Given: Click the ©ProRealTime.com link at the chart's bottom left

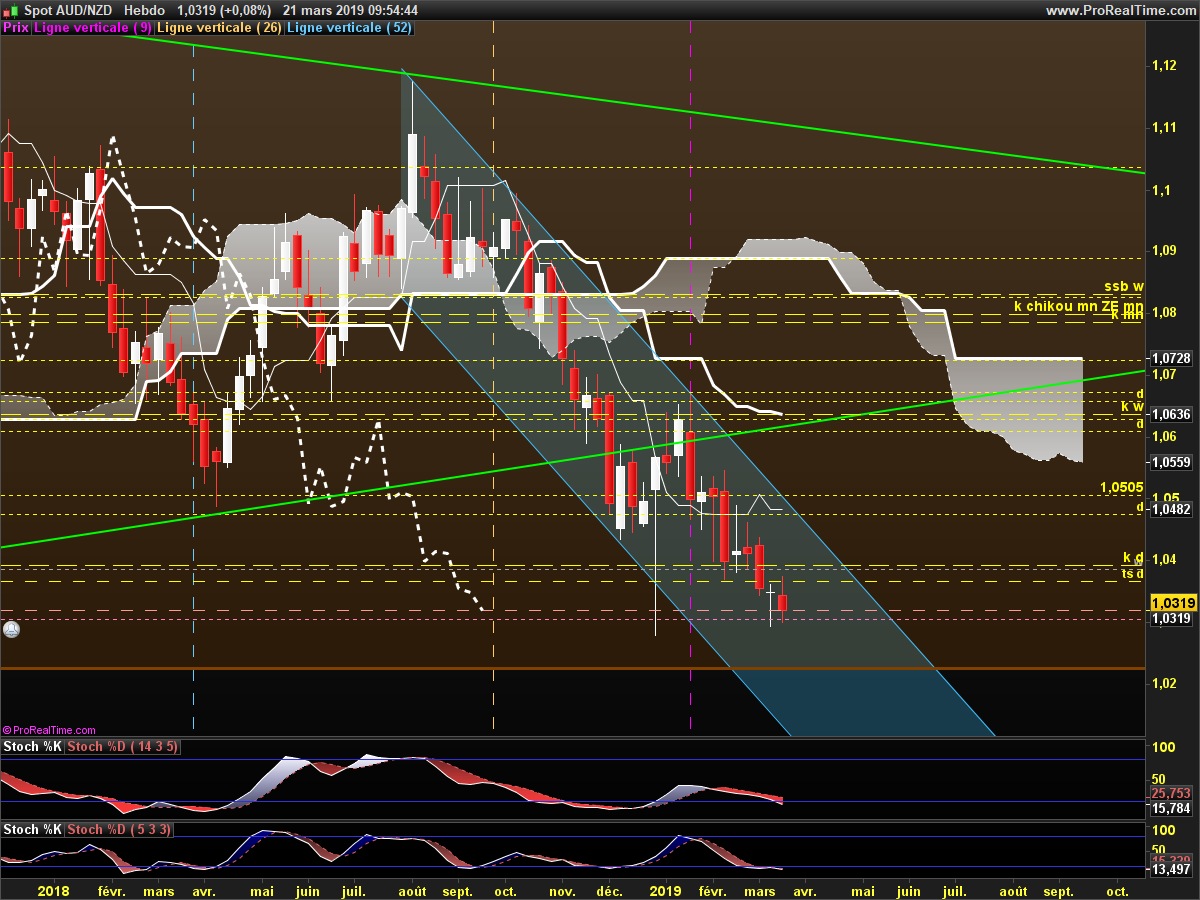Looking at the screenshot, I should tap(49, 730).
